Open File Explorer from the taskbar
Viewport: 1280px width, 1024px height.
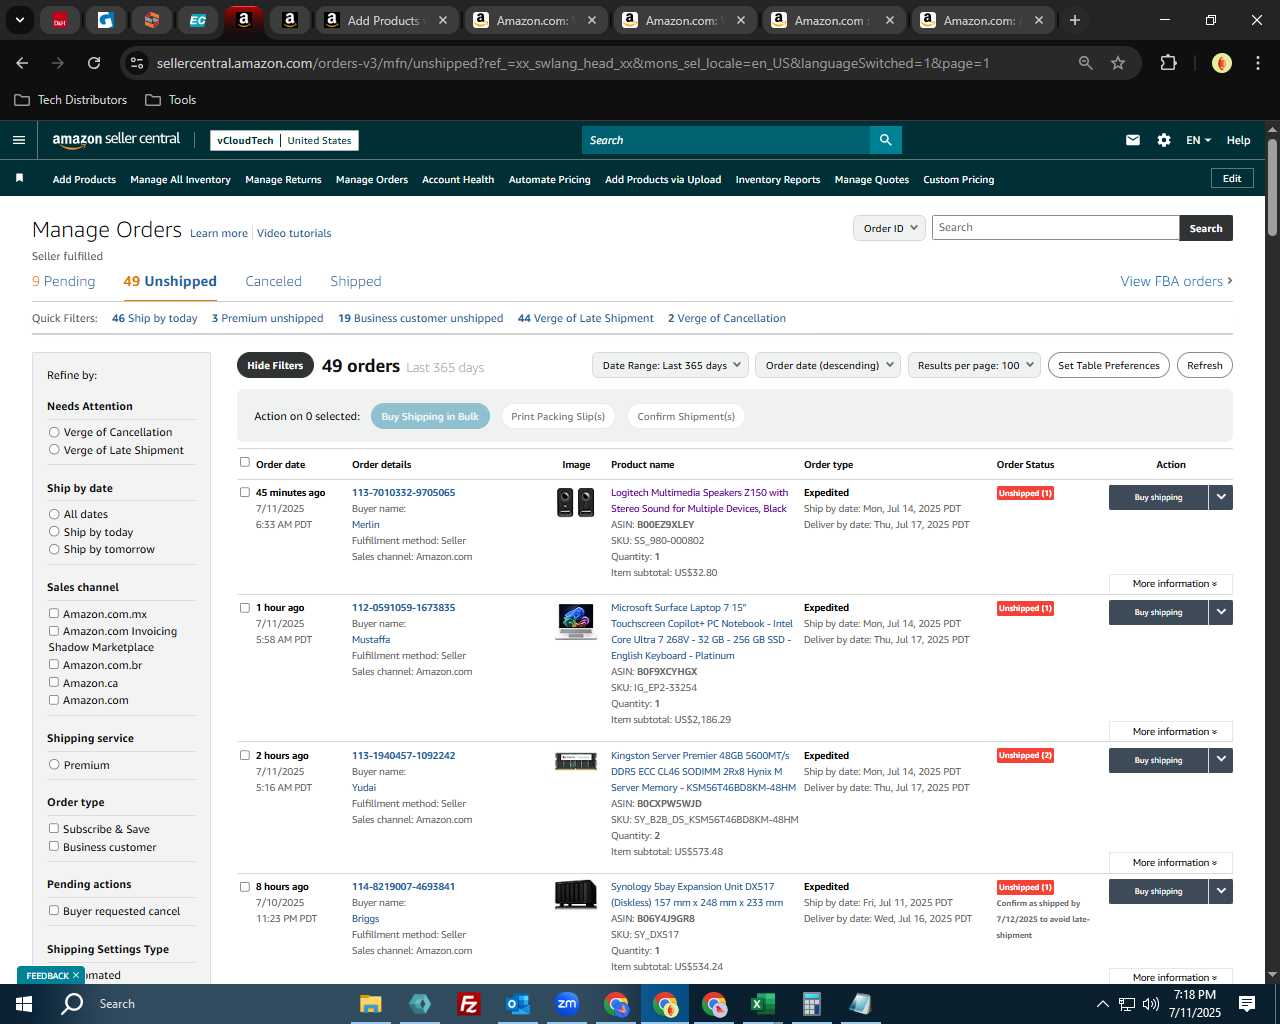371,1004
